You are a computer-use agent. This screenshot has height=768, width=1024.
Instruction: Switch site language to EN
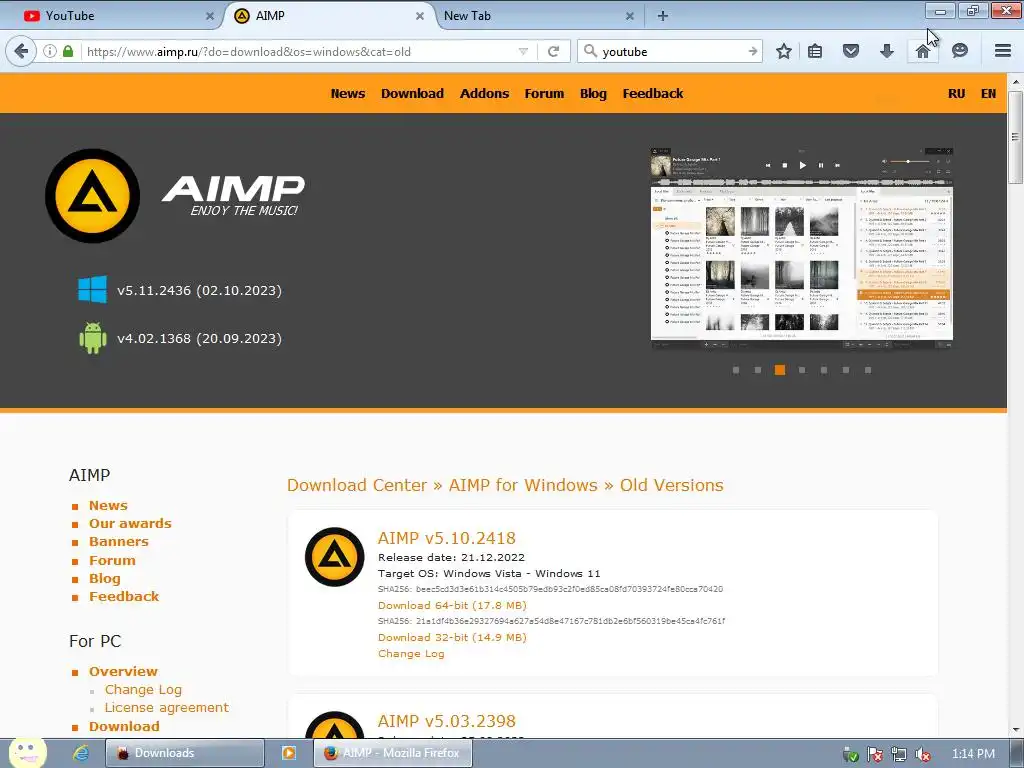point(988,93)
